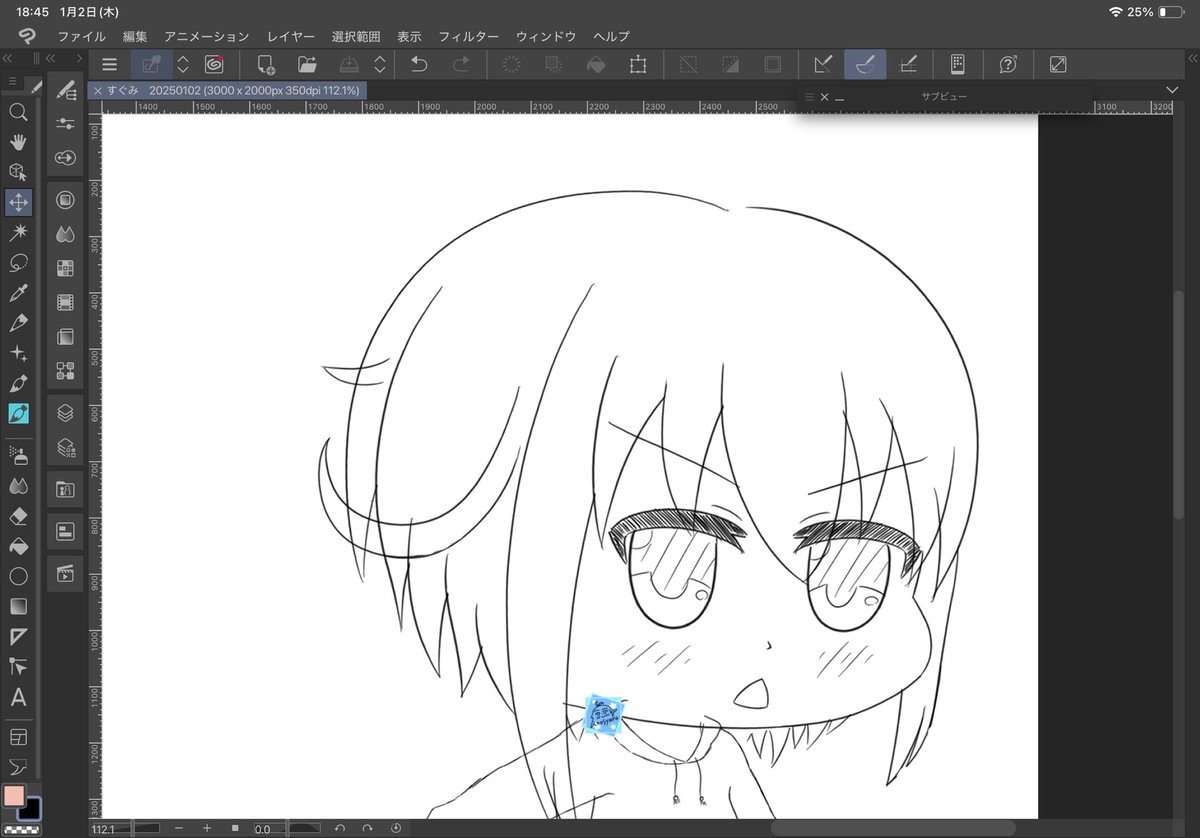This screenshot has height=838, width=1200.
Task: Expand the stepper arrows beside the edit icon
Action: click(183, 65)
